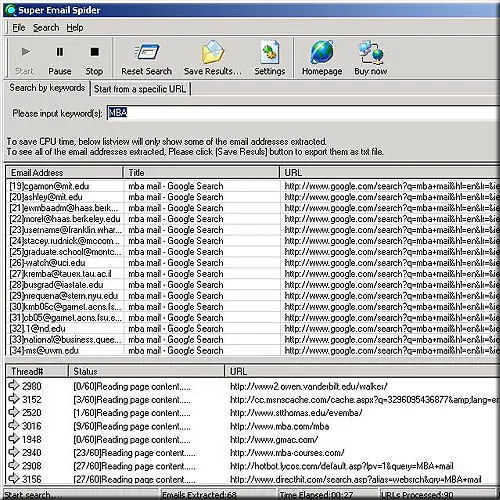Click the Status column header
This screenshot has width=500, height=500.
(x=146, y=371)
